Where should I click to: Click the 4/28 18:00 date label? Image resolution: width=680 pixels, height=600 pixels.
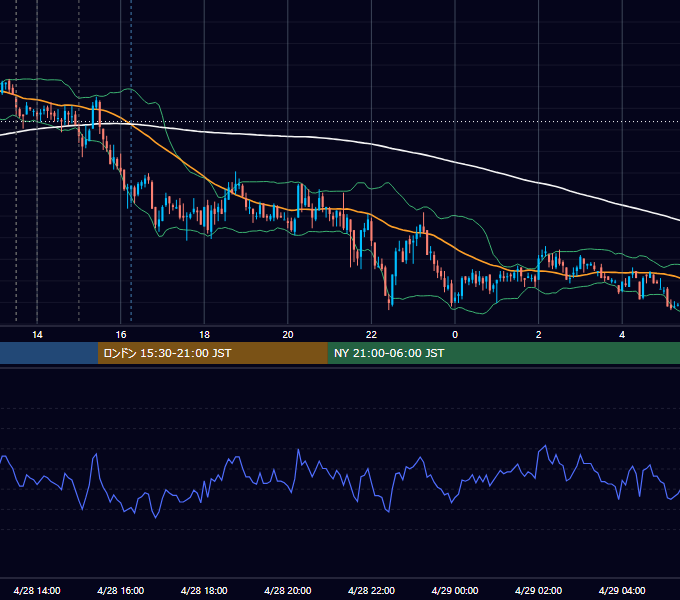tap(204, 590)
